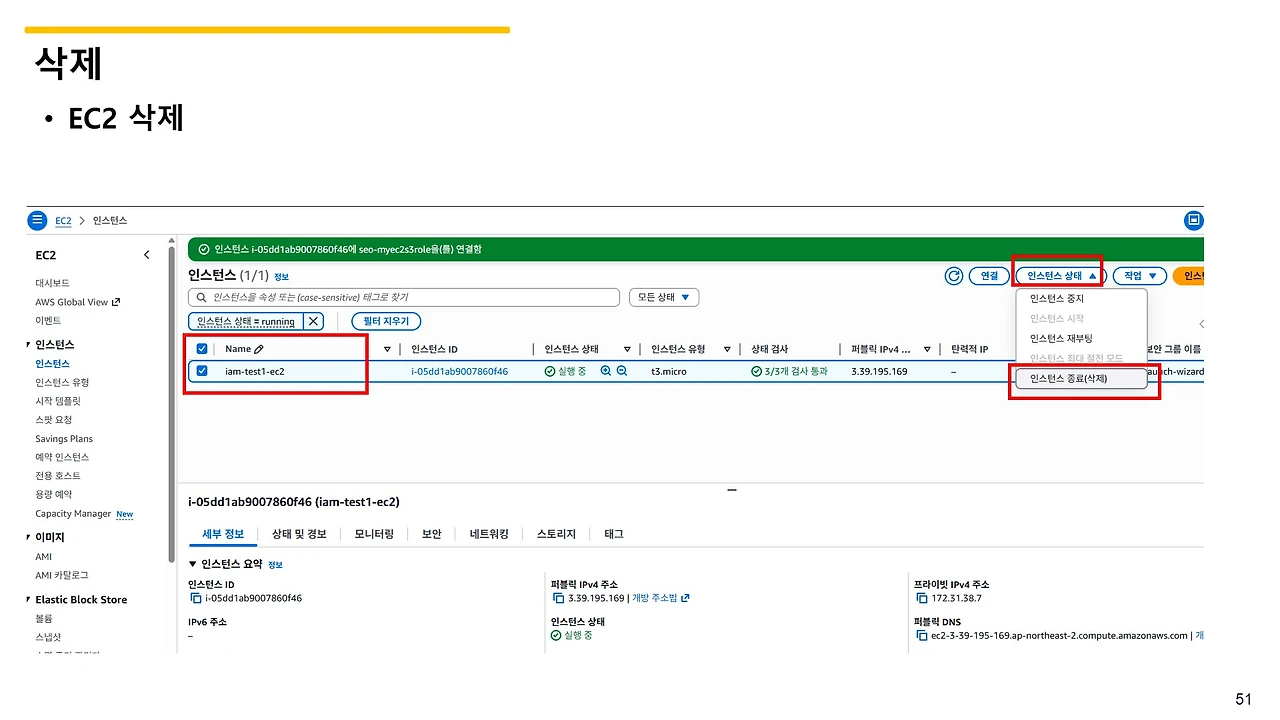The width and height of the screenshot is (1280, 720).
Task: Collapse the 인스턴스 group in the sidebar
Action: pos(28,345)
